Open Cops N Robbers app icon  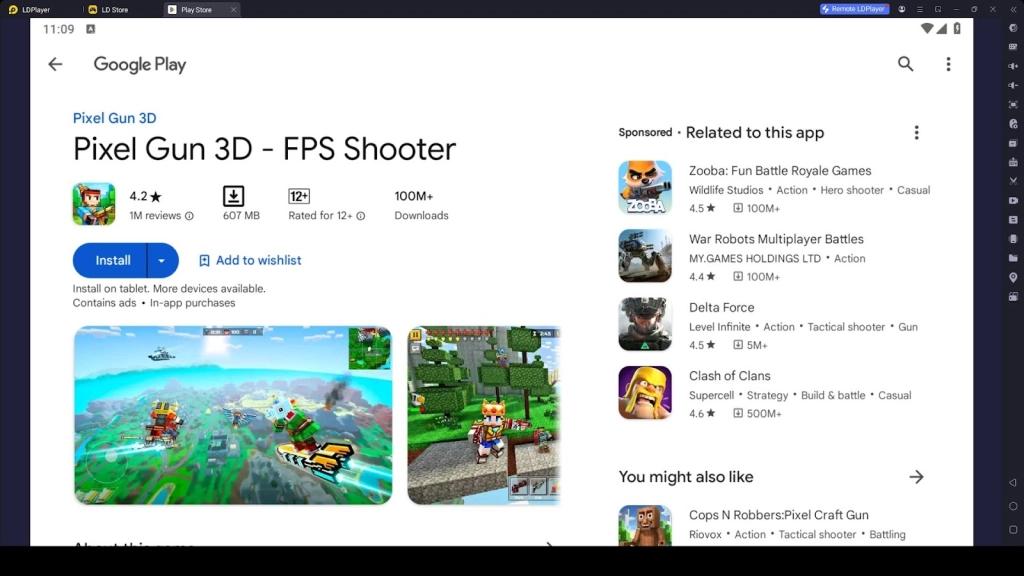pyautogui.click(x=645, y=526)
